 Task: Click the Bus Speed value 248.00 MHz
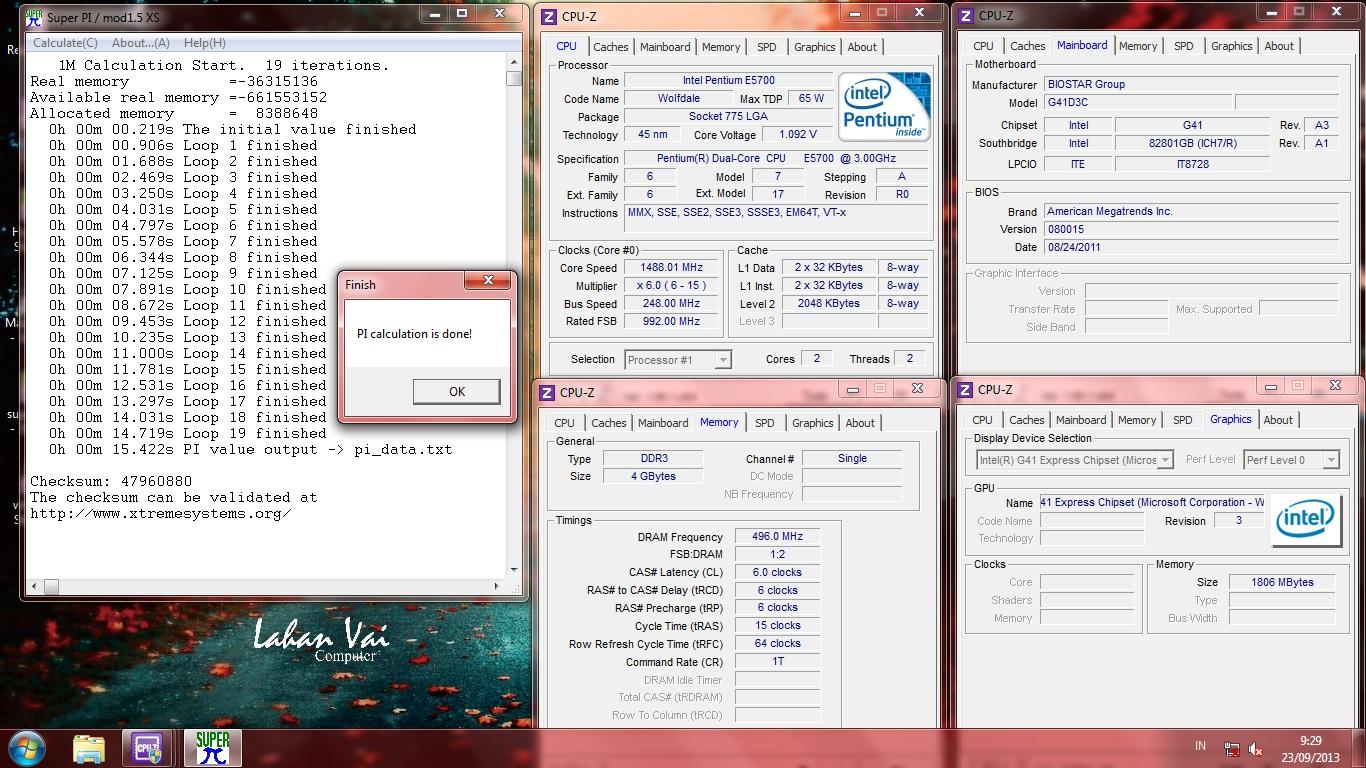tap(672, 304)
